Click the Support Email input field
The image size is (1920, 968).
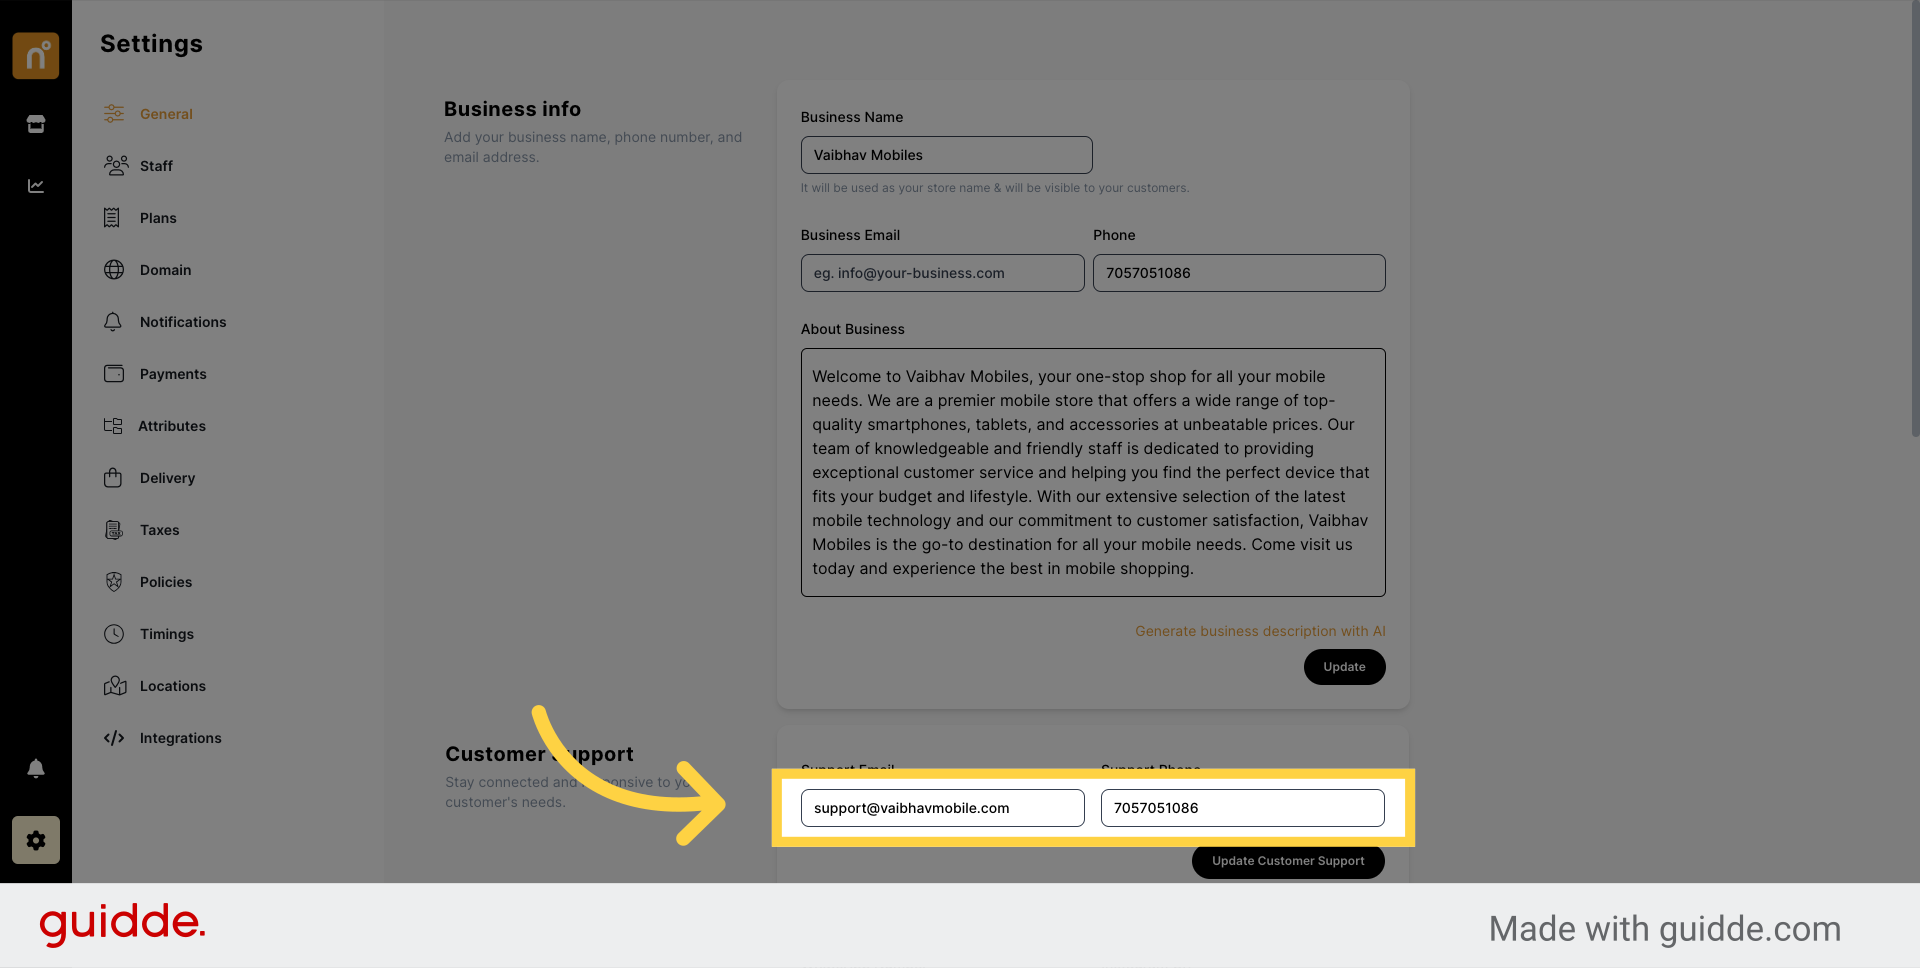pos(942,808)
